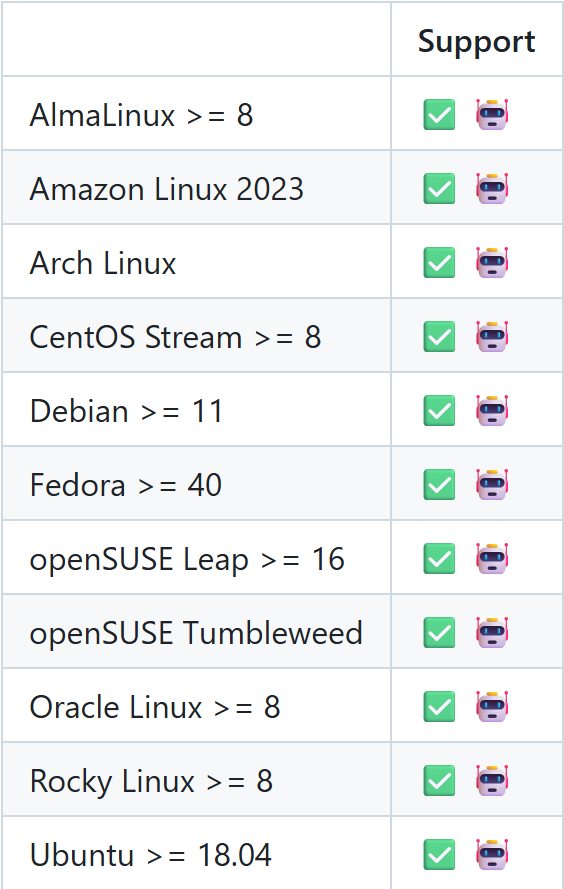Click the 'openSUSE Tumbleweed' text
Image resolution: width=564 pixels, height=889 pixels.
pyautogui.click(x=196, y=633)
